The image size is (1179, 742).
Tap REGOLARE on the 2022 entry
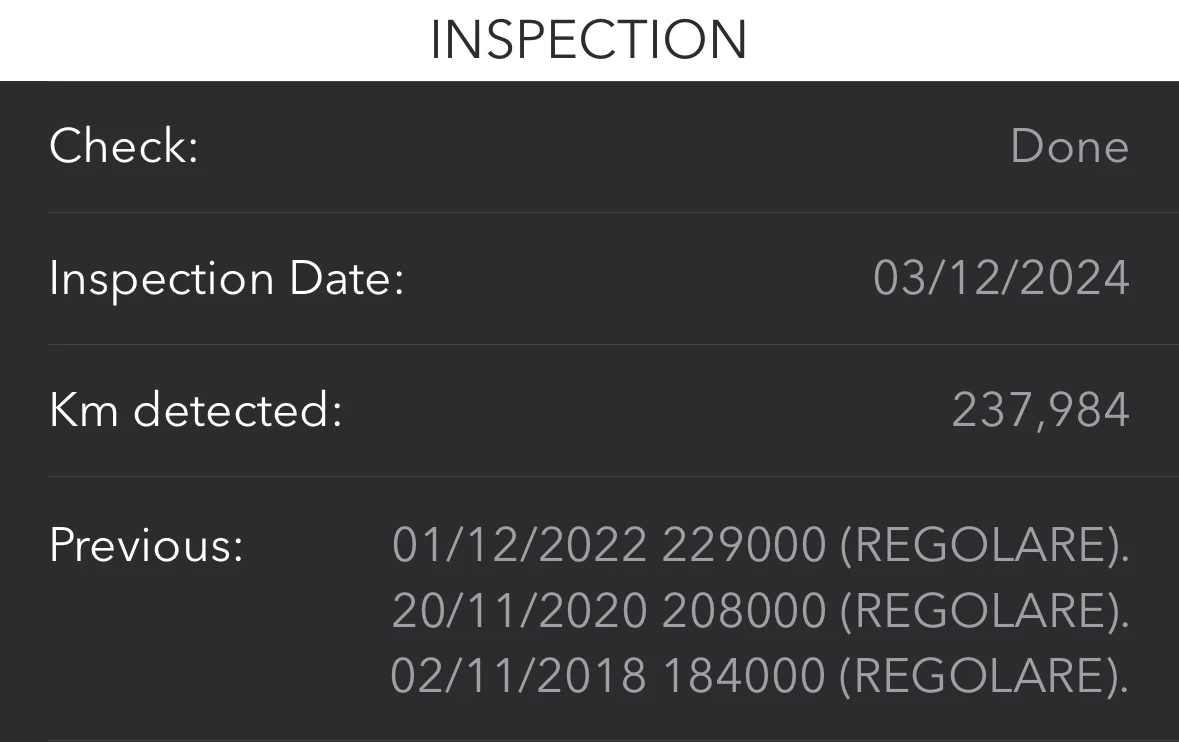979,545
